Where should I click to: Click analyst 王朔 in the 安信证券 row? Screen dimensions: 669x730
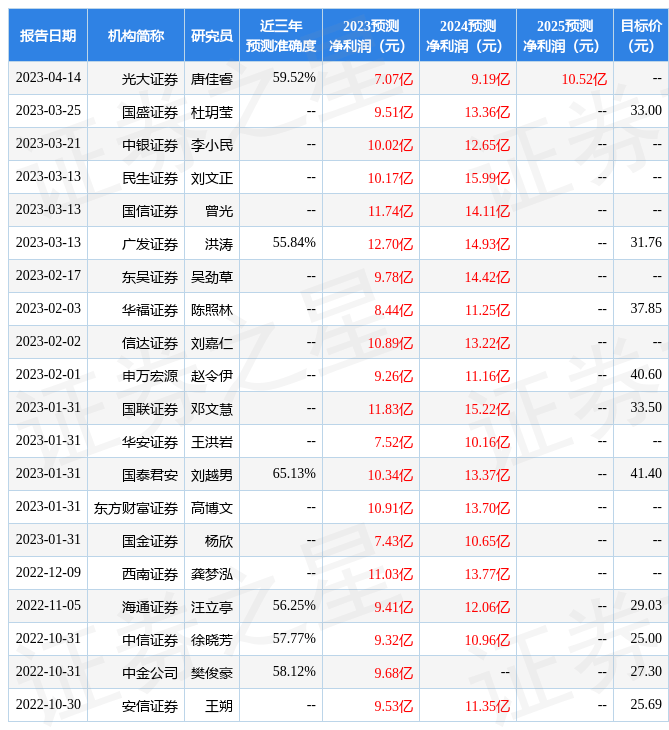click(x=219, y=706)
